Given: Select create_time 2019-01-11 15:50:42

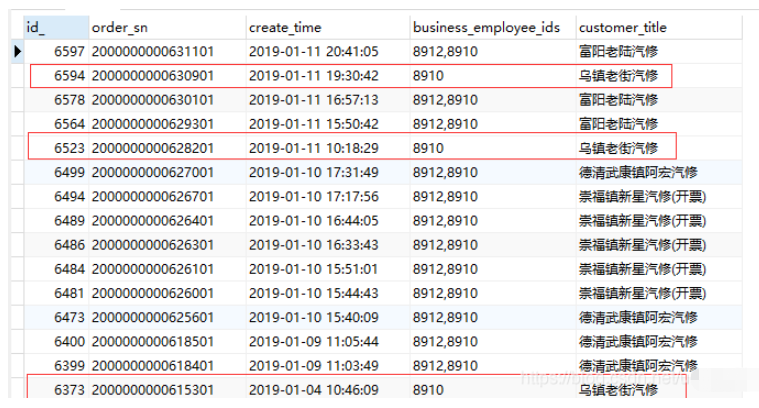Looking at the screenshot, I should point(314,124).
